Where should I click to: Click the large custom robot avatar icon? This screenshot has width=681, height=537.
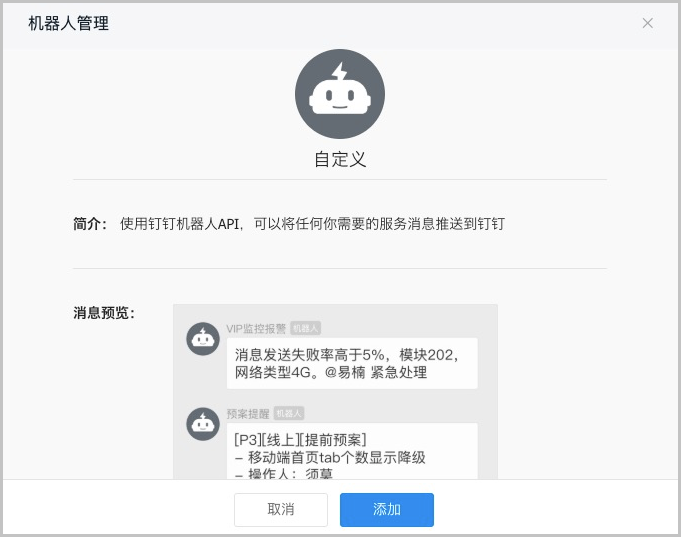point(340,94)
